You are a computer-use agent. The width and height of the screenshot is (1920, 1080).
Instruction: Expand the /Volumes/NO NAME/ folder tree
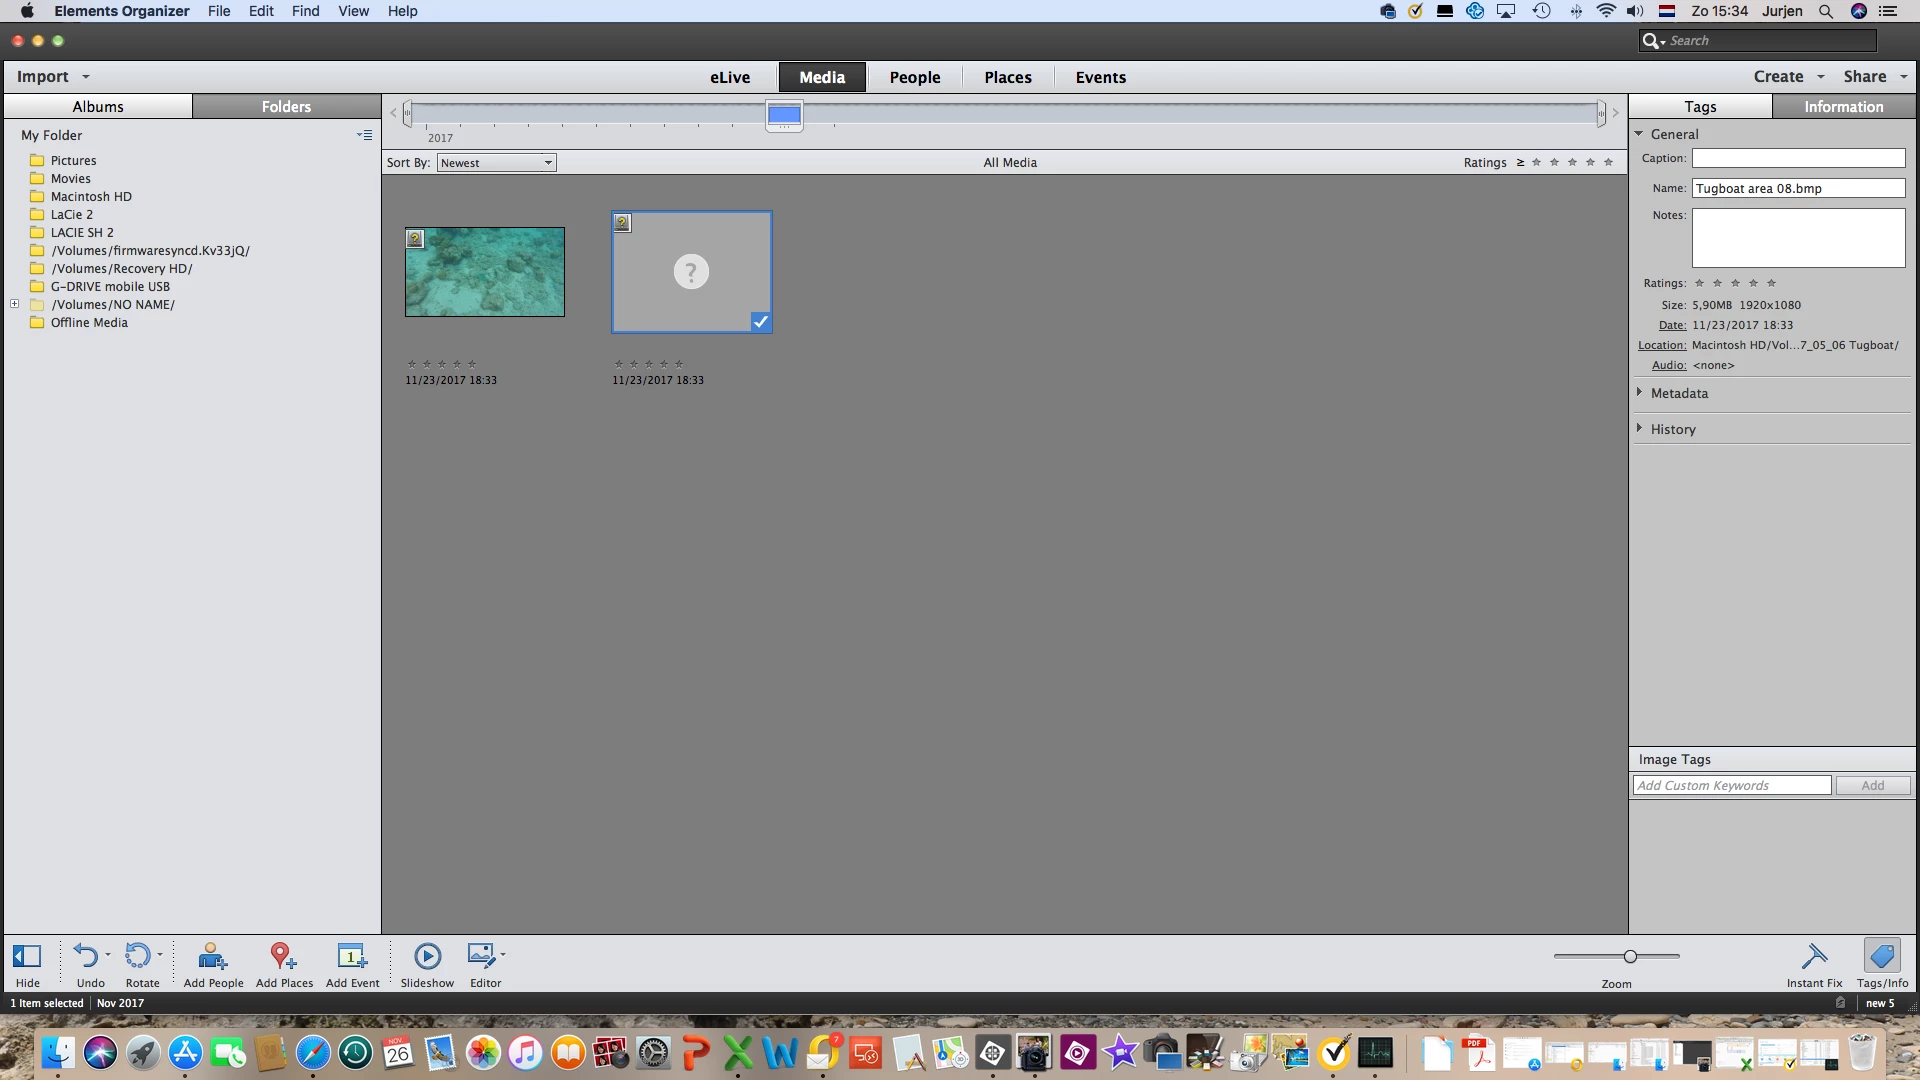[15, 304]
